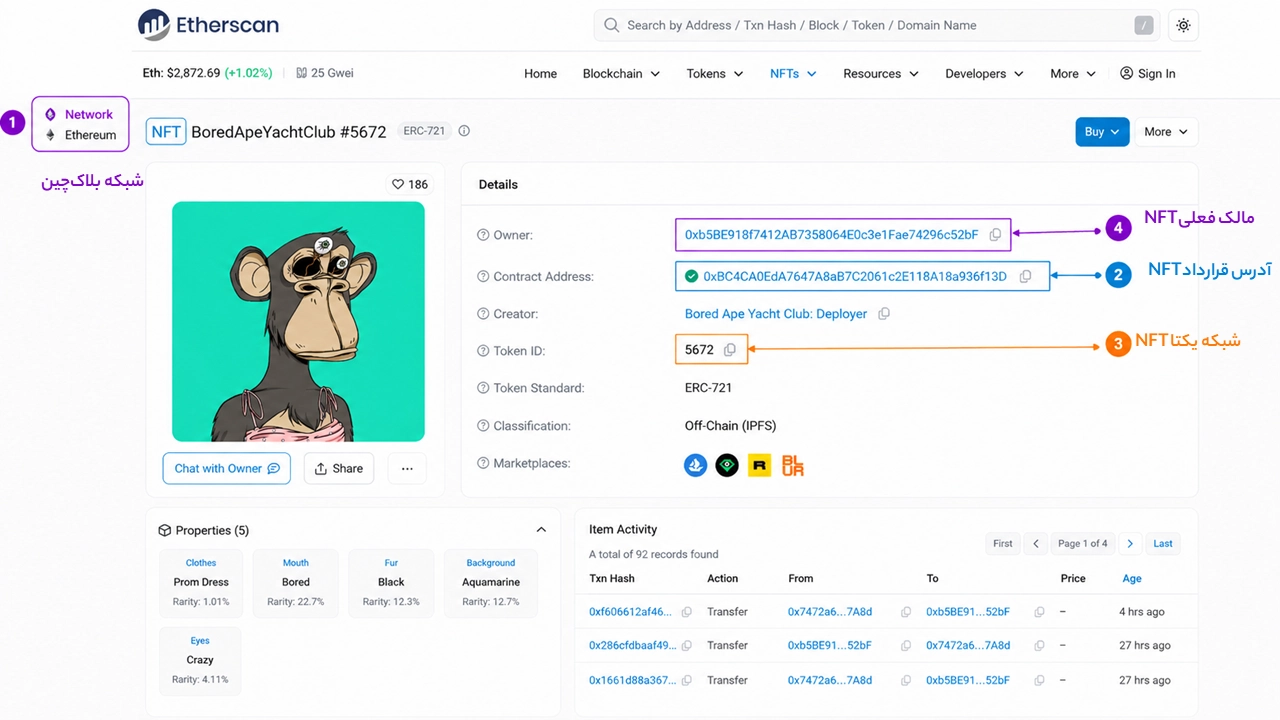The width and height of the screenshot is (1280, 720).
Task: Click the Chat with Owner button
Action: coord(226,469)
